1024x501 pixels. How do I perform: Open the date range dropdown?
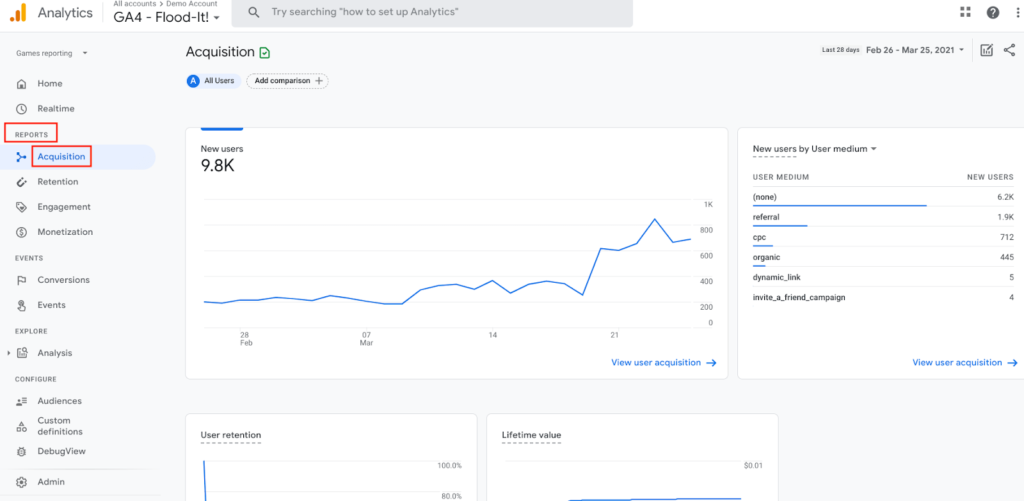click(915, 50)
